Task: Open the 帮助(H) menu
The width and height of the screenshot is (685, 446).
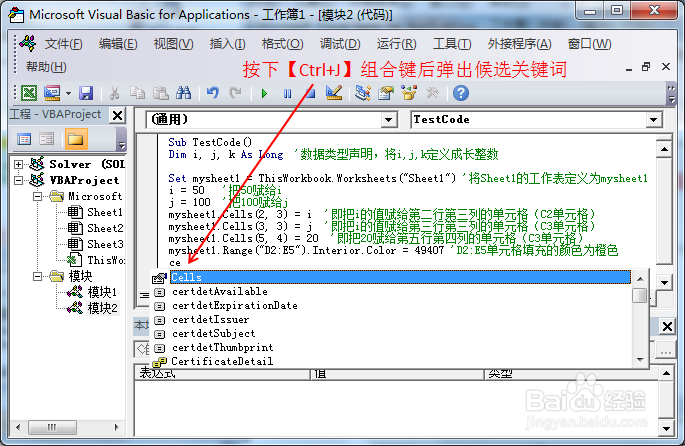Action: 46,67
